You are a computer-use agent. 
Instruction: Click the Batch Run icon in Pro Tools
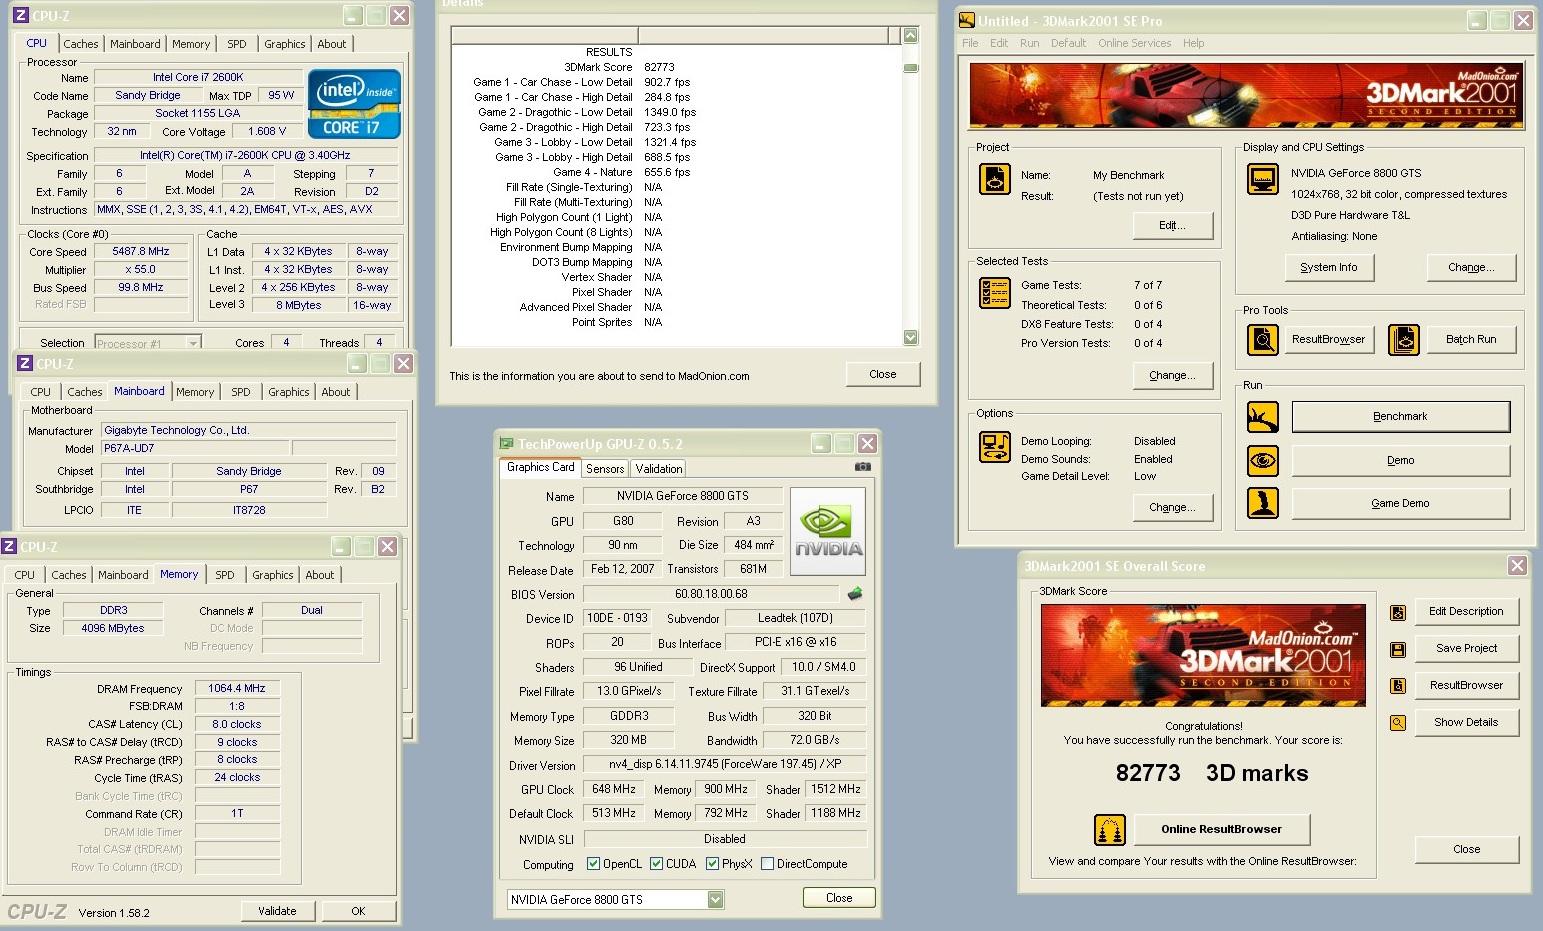[1403, 340]
